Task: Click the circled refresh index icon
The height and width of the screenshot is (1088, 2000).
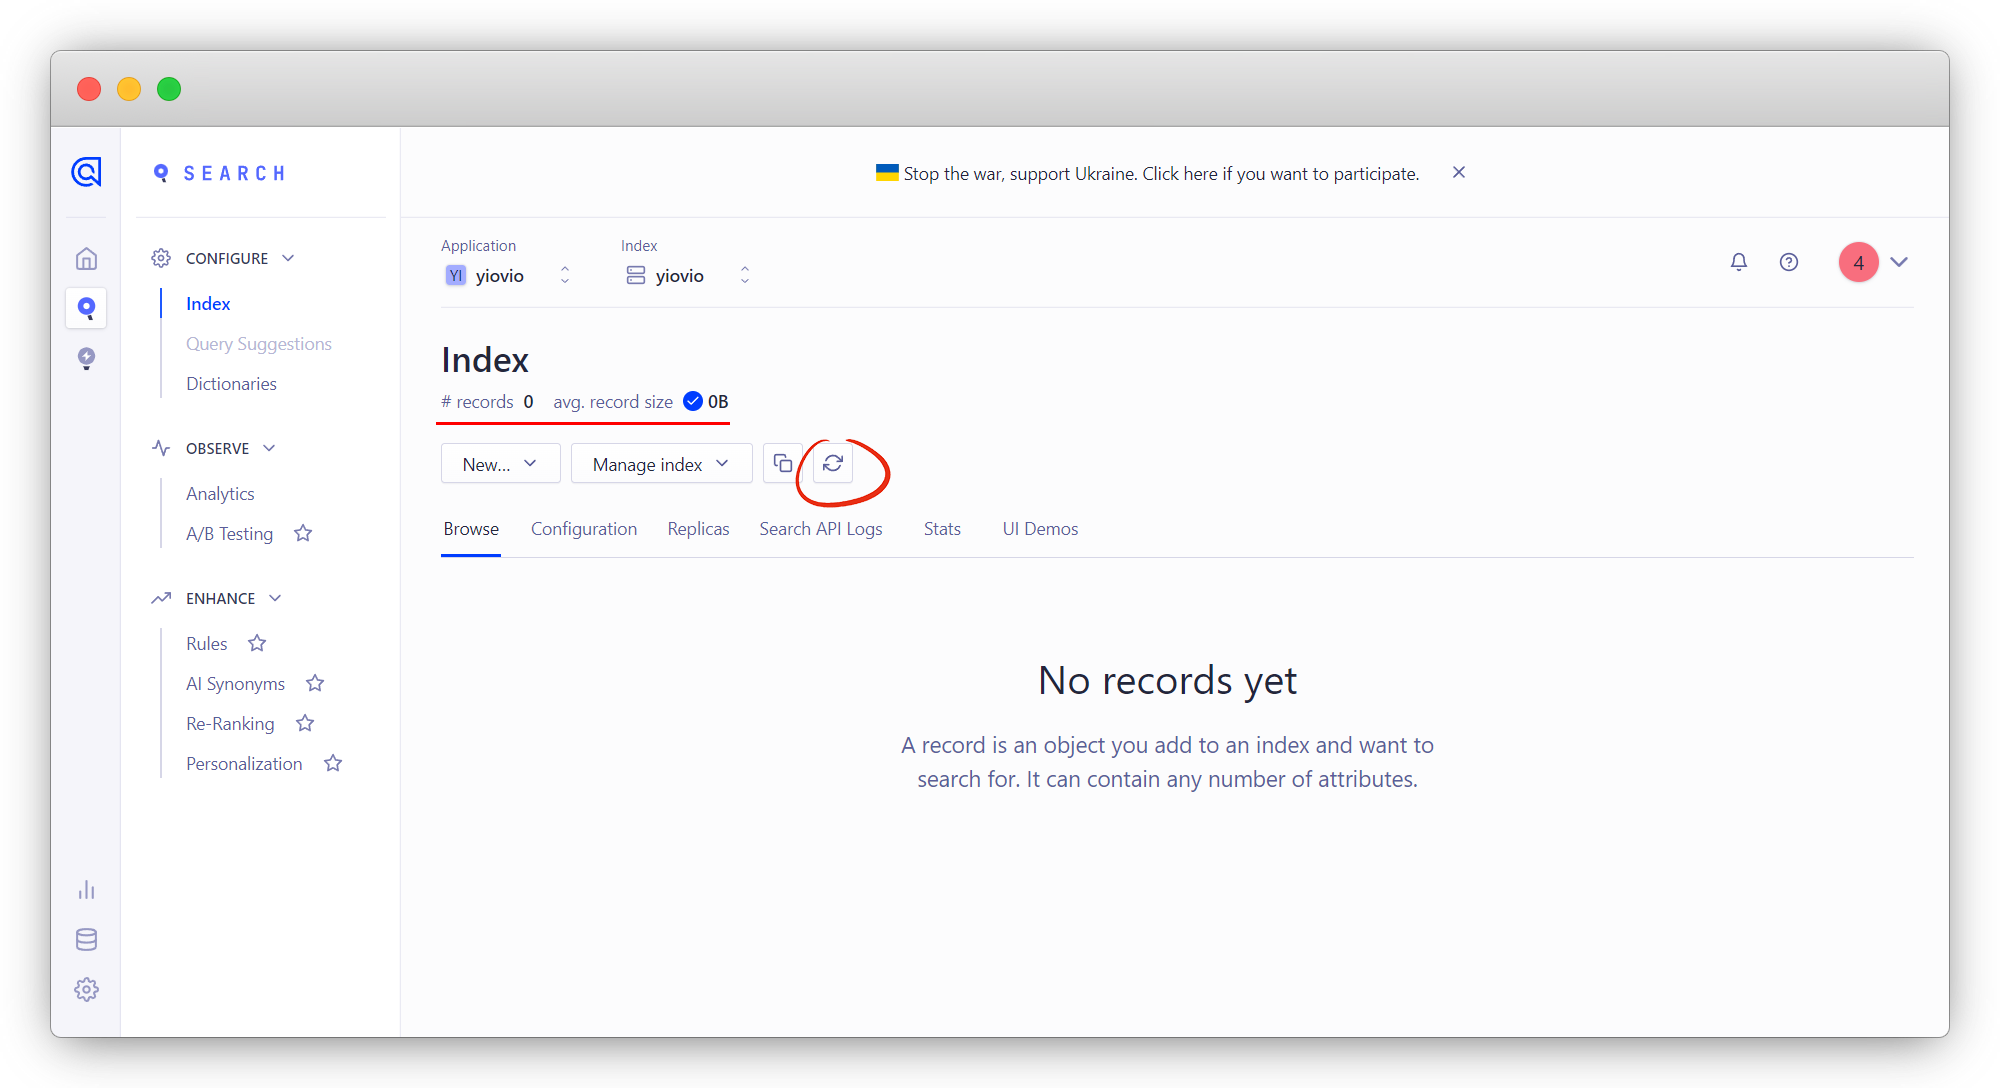Action: pos(832,463)
